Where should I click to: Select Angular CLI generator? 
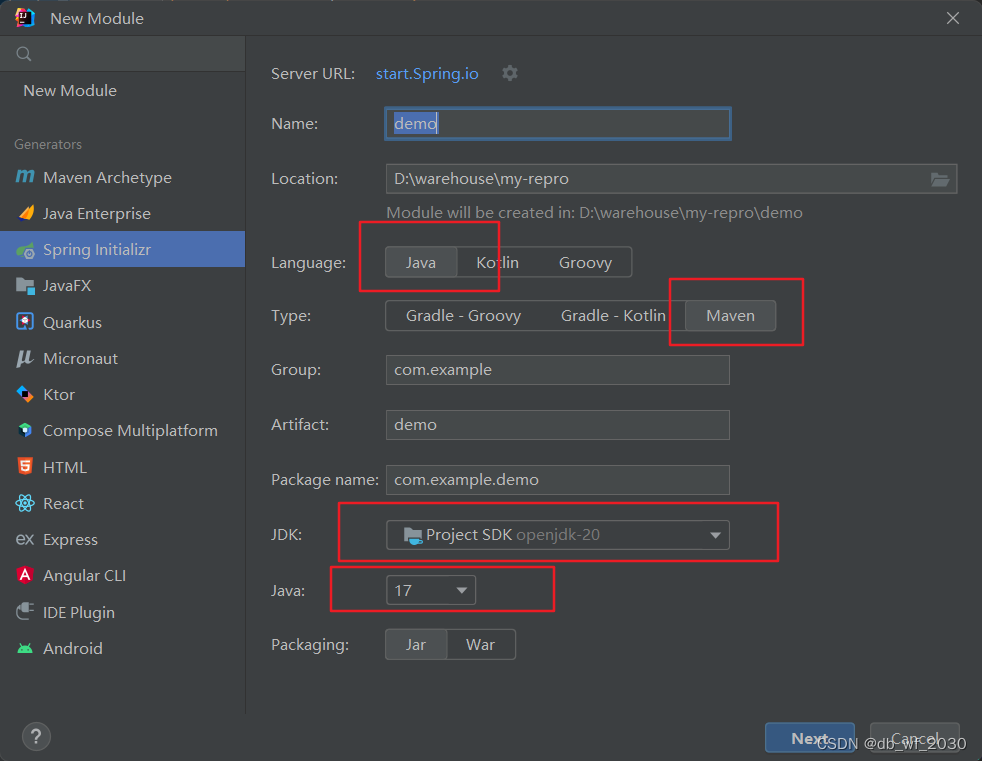(x=123, y=575)
